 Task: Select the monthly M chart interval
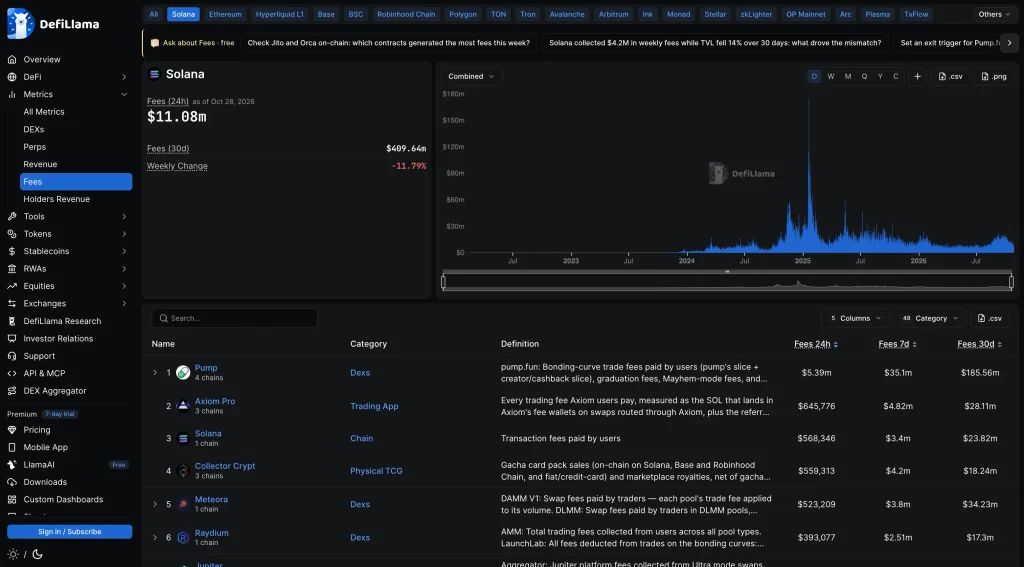tap(848, 76)
